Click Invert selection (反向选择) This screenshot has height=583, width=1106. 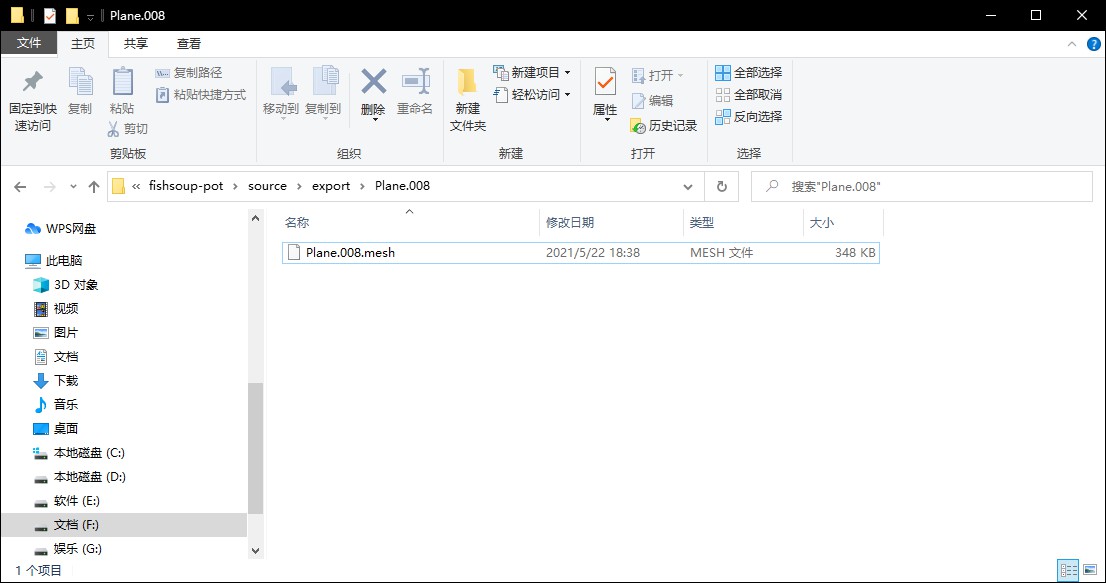pyautogui.click(x=748, y=116)
